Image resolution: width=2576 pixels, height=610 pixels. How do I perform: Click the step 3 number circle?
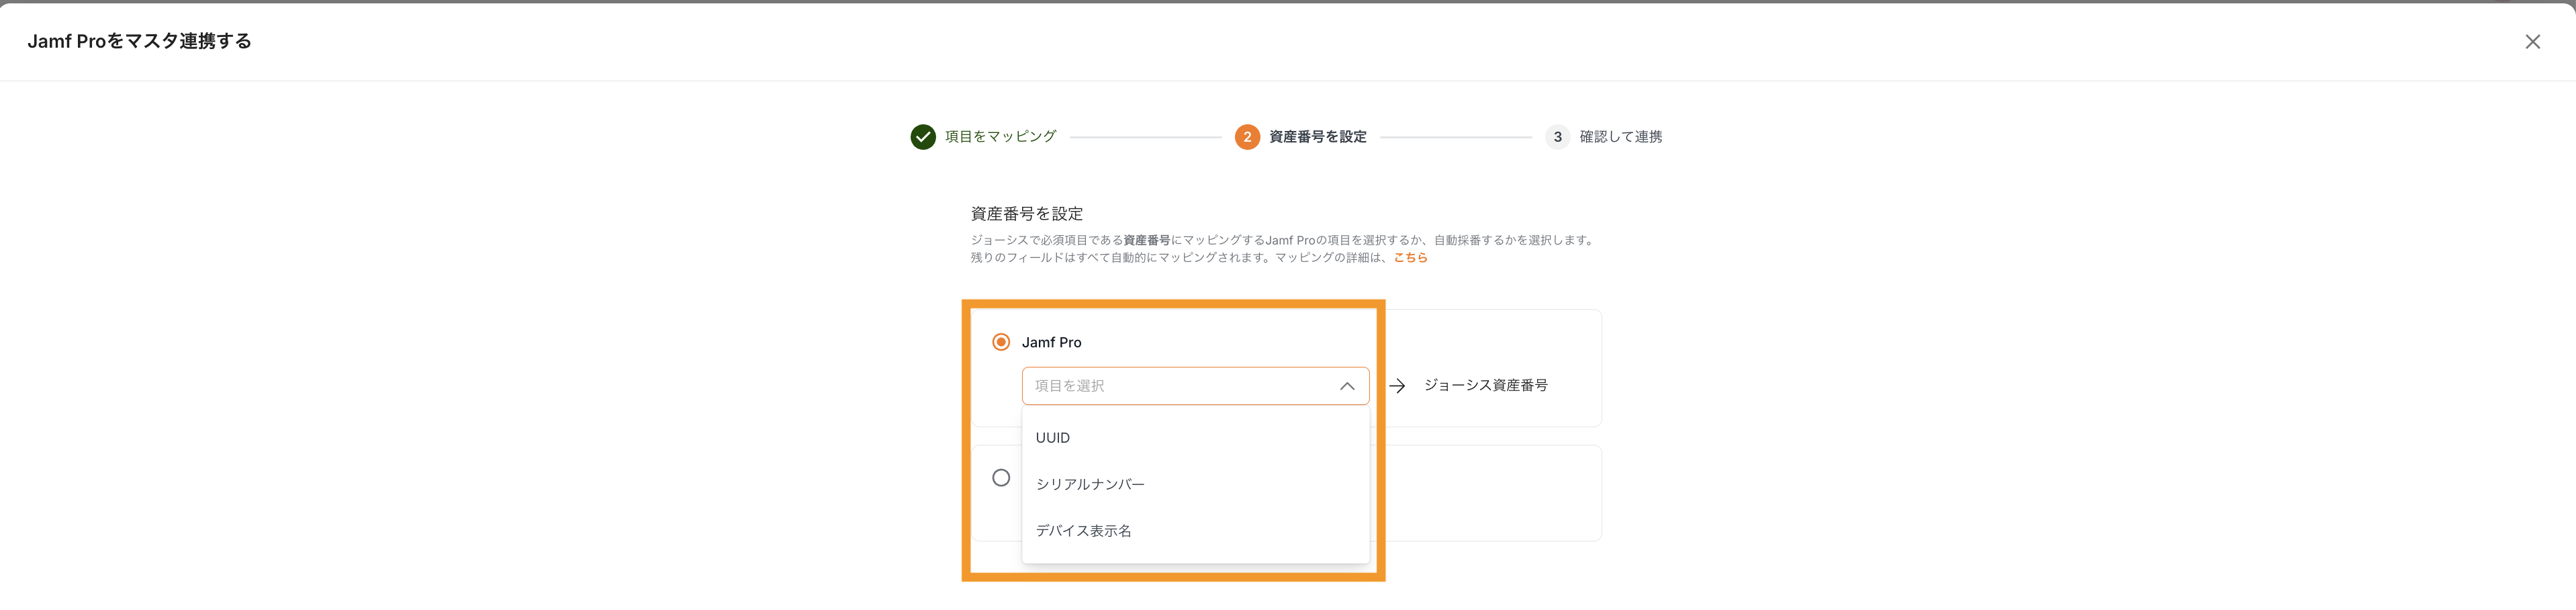pos(1556,137)
